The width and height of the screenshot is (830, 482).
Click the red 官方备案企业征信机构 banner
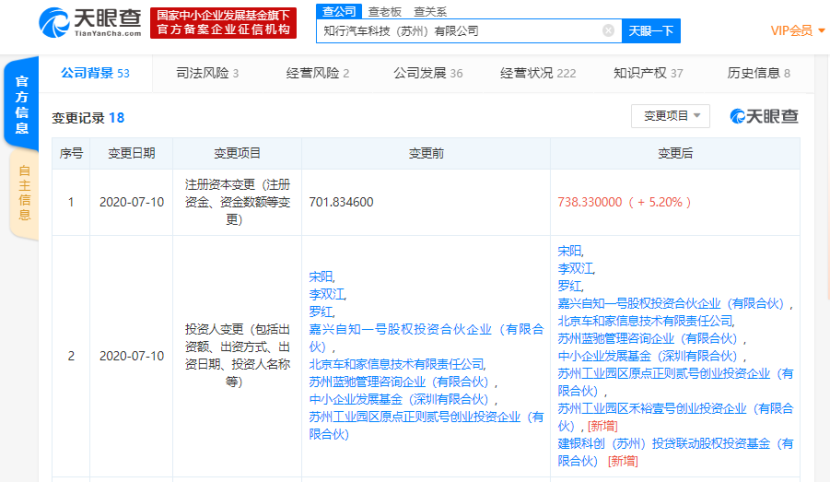click(224, 23)
